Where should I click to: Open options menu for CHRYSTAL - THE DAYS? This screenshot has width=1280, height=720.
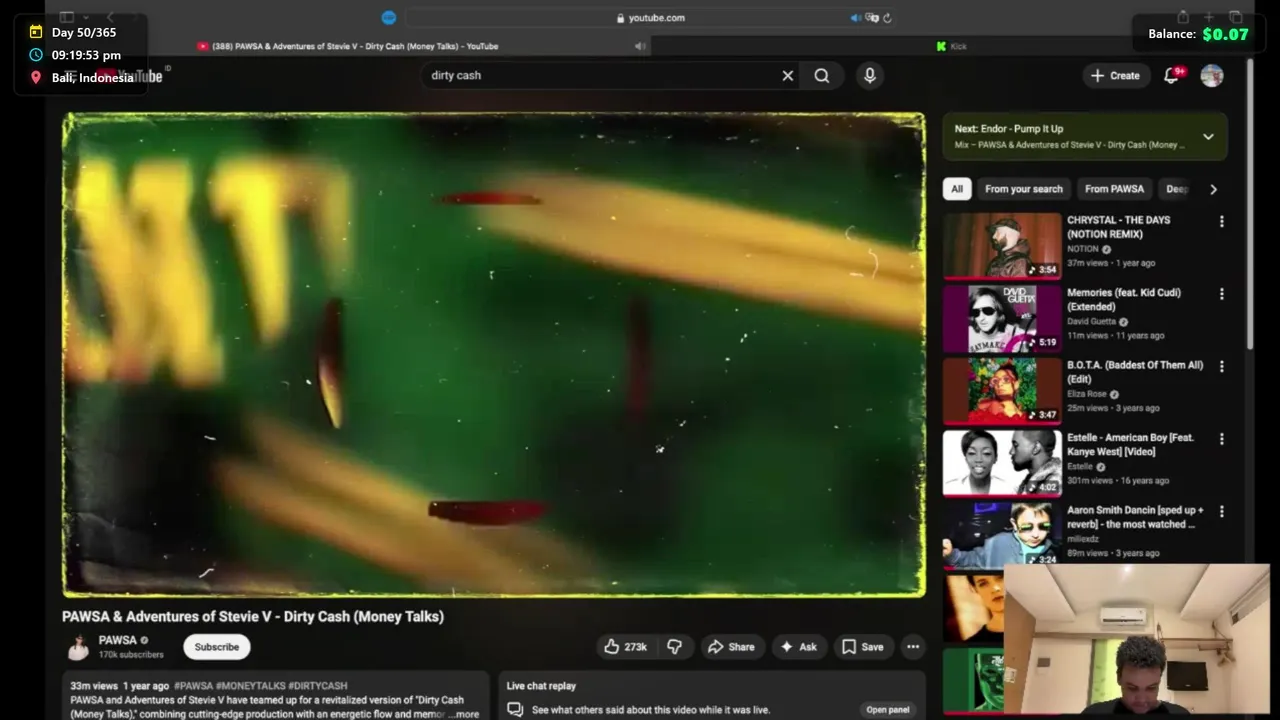[x=1221, y=222]
